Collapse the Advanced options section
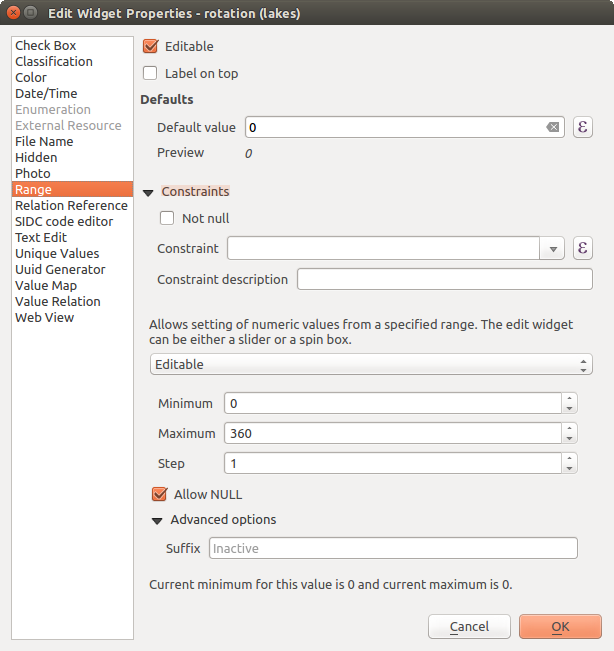 [157, 520]
